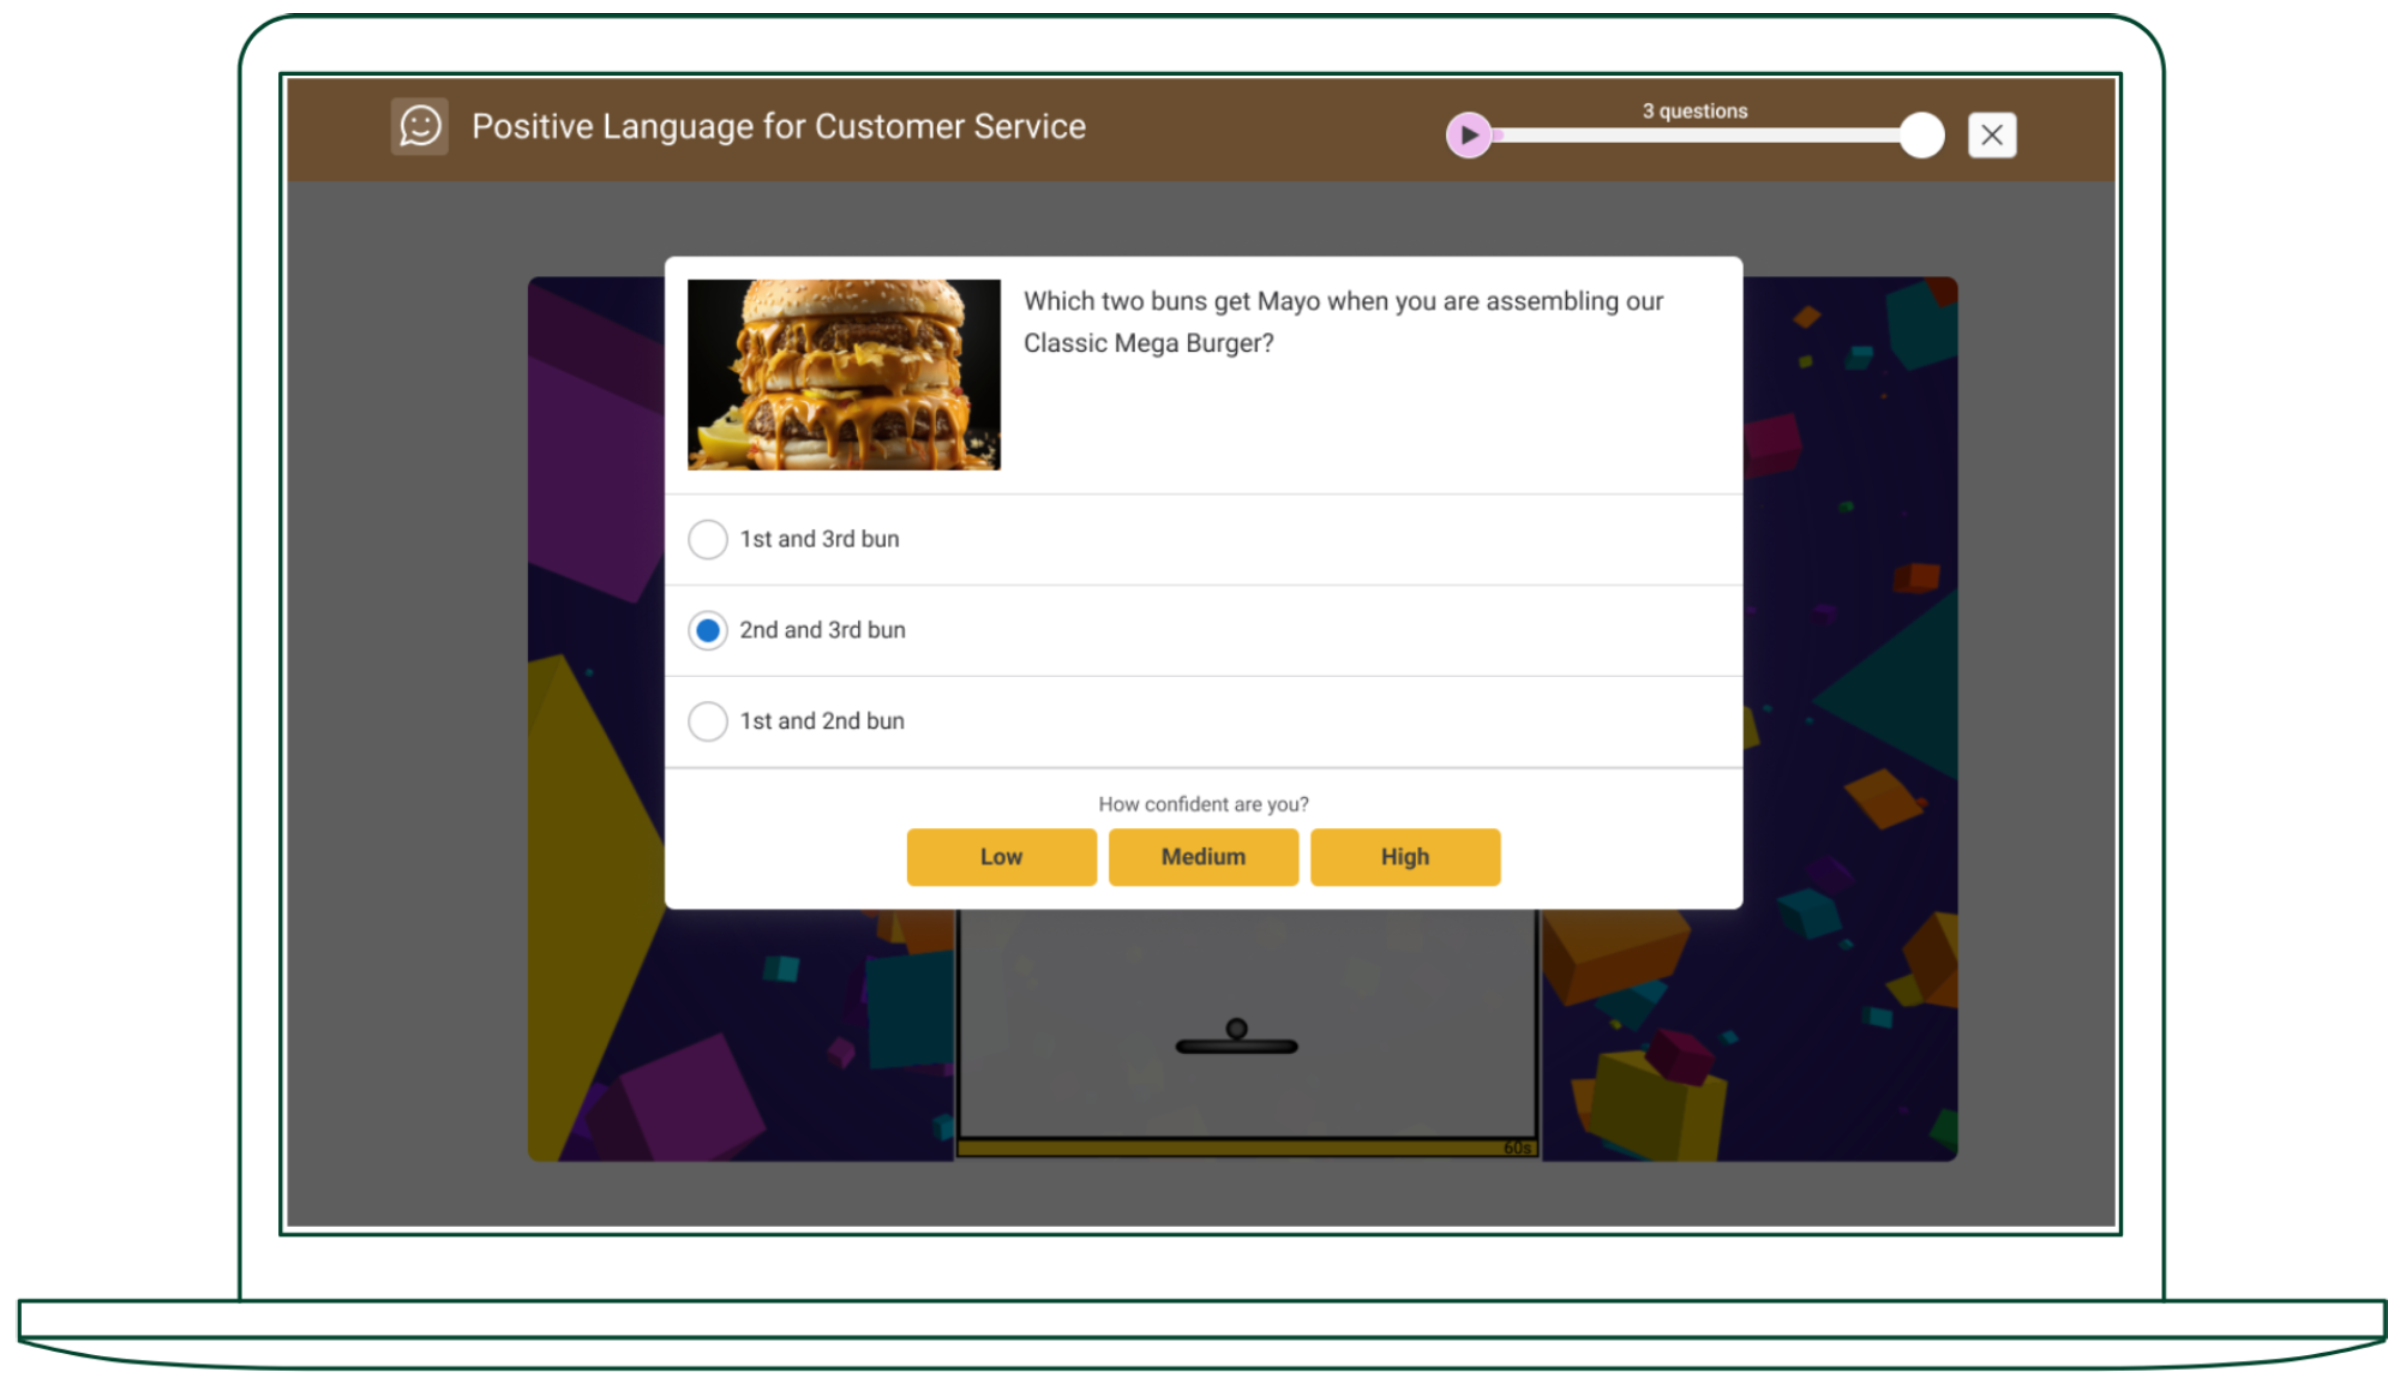Viewport: 2400px width, 1378px height.
Task: Set confidence to High
Action: (x=1404, y=857)
